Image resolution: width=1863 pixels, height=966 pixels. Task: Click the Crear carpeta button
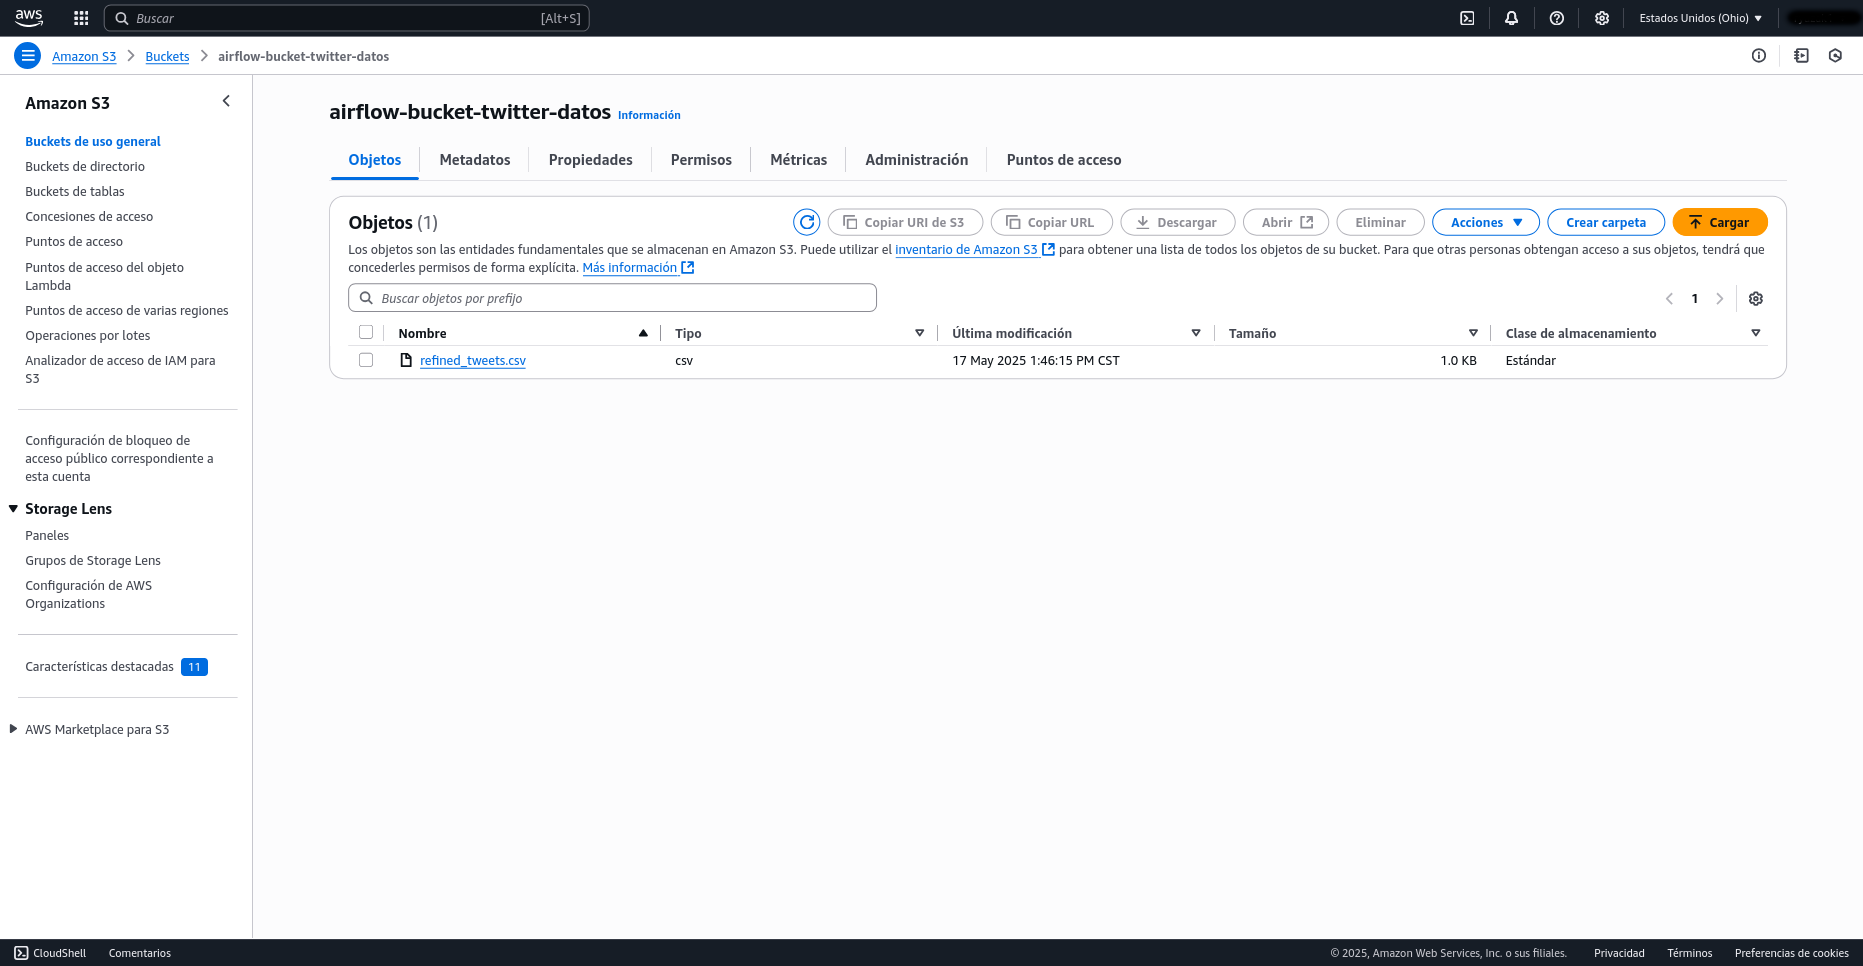1605,222
